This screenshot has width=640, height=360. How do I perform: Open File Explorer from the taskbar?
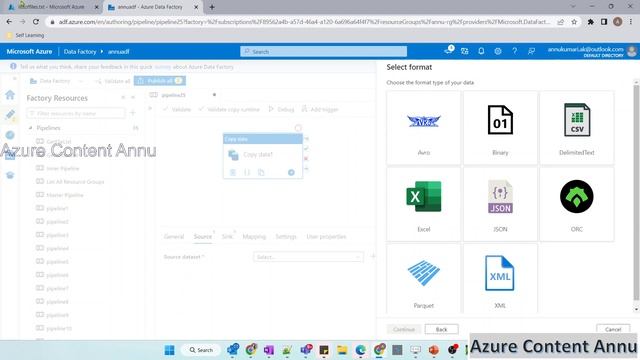pos(342,350)
